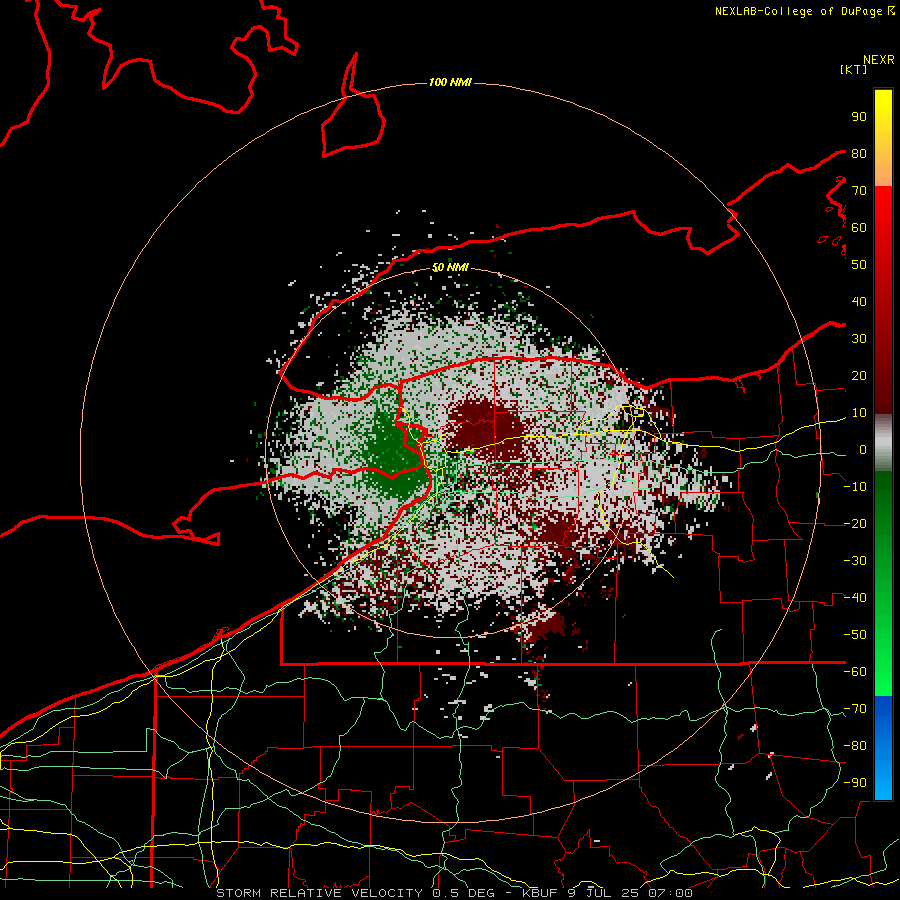Click the positive 50 knots scale label
This screenshot has height=900, width=900.
pos(859,265)
